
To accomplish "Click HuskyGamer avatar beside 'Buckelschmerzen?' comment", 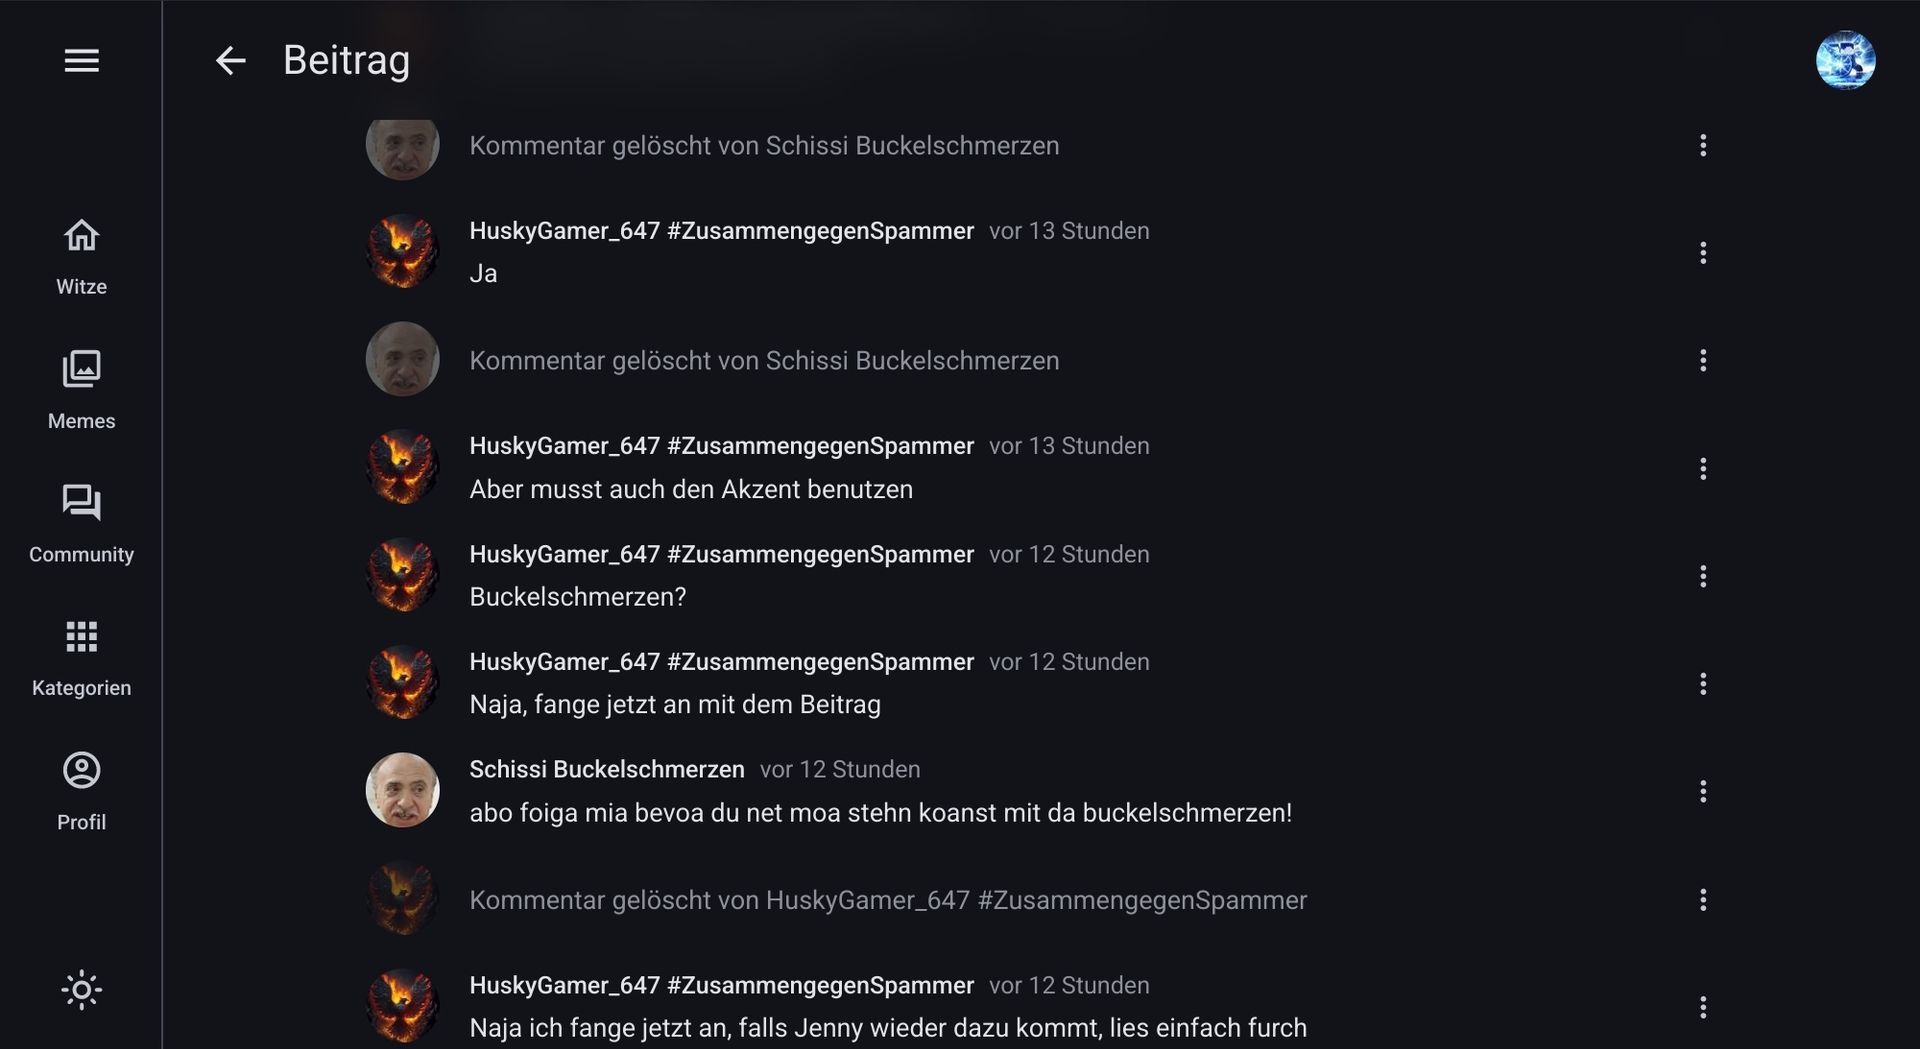I will coord(403,575).
